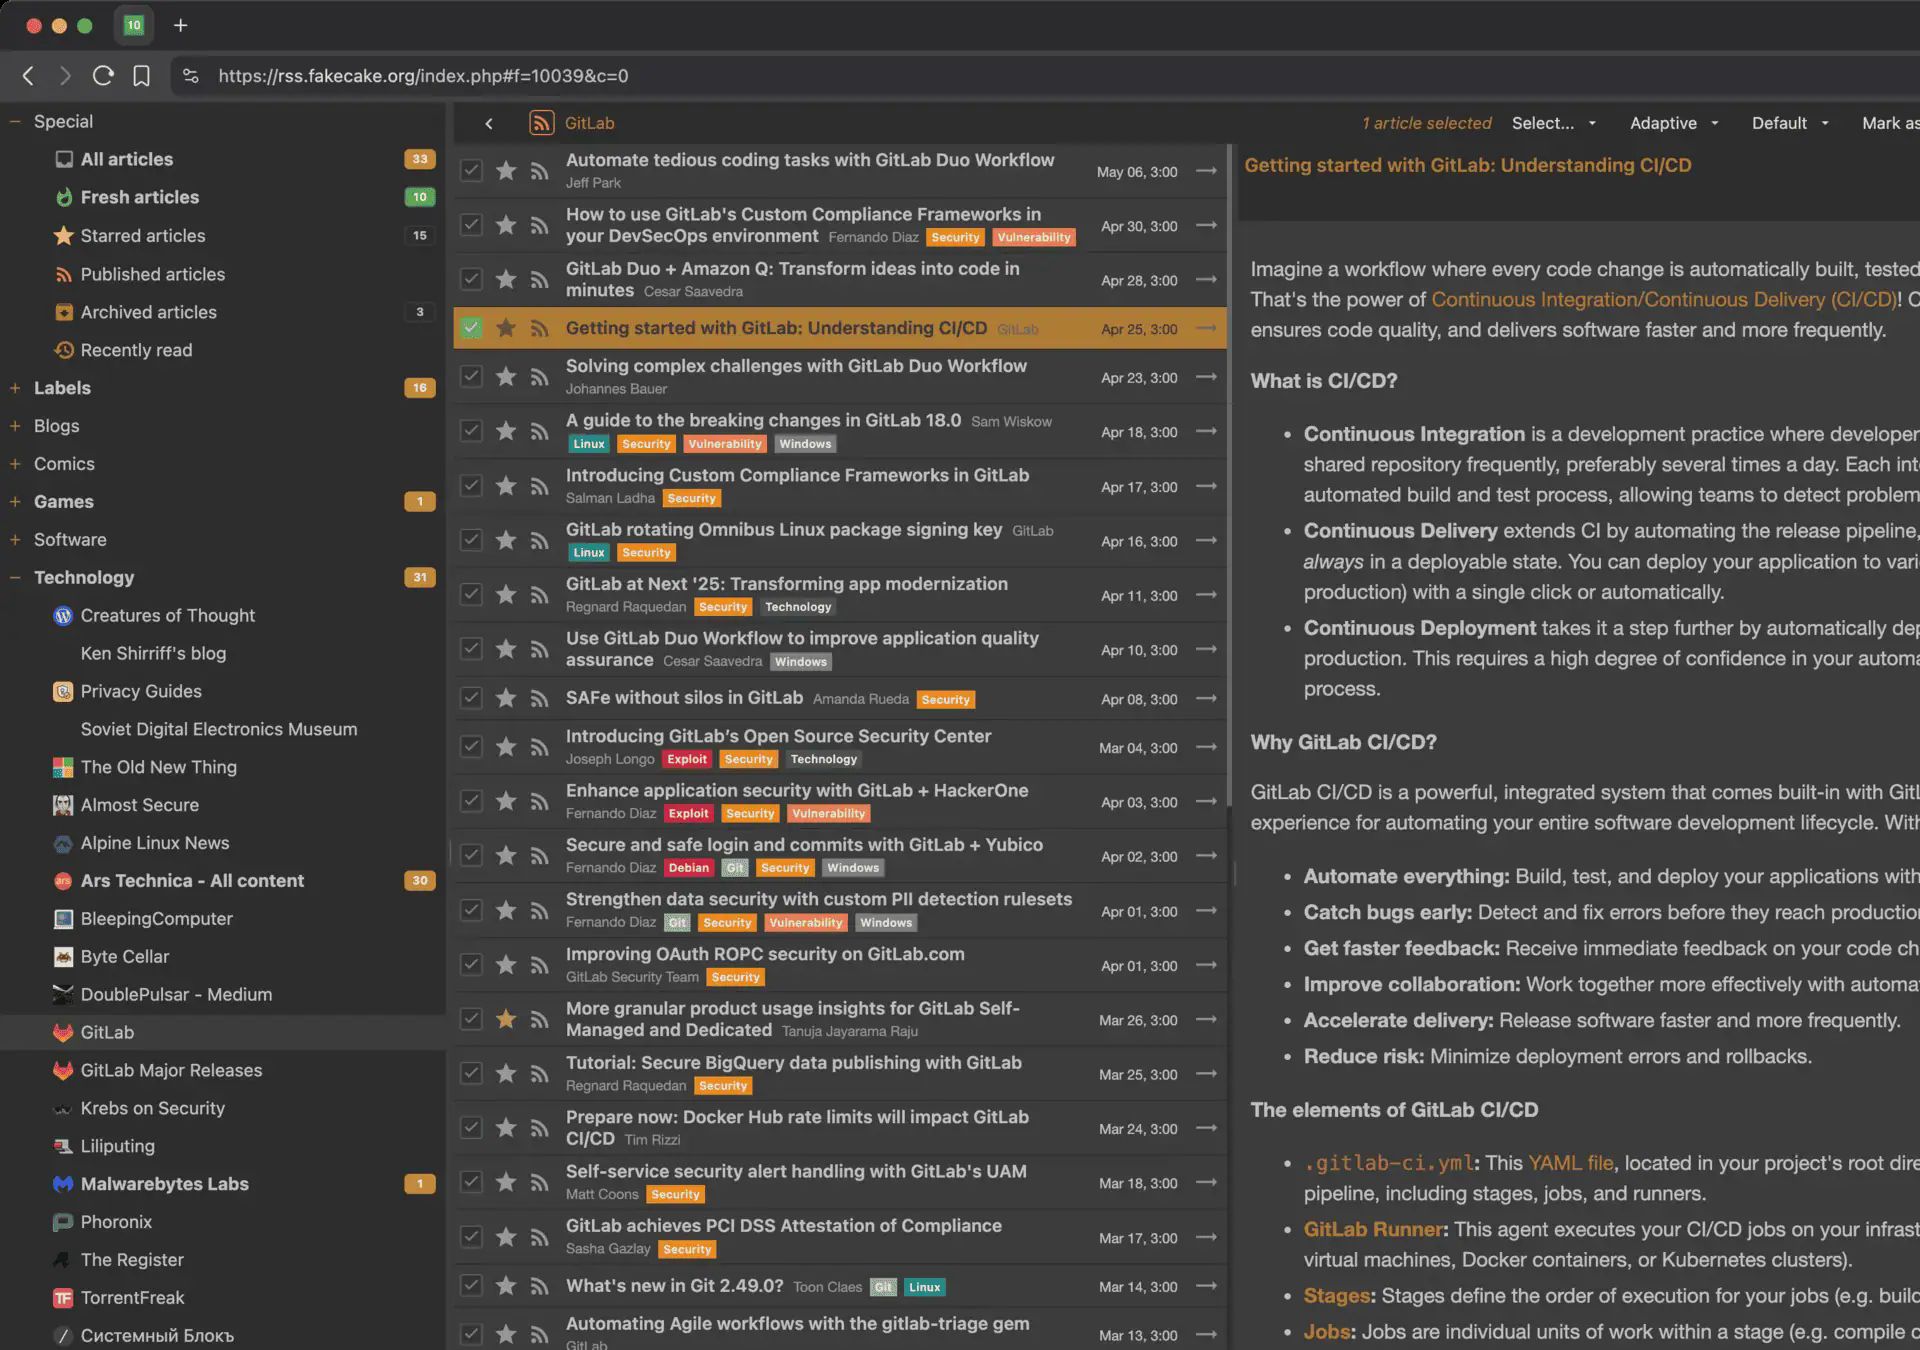Select Ars Technica - All content feed
The image size is (1920, 1350).
192,881
